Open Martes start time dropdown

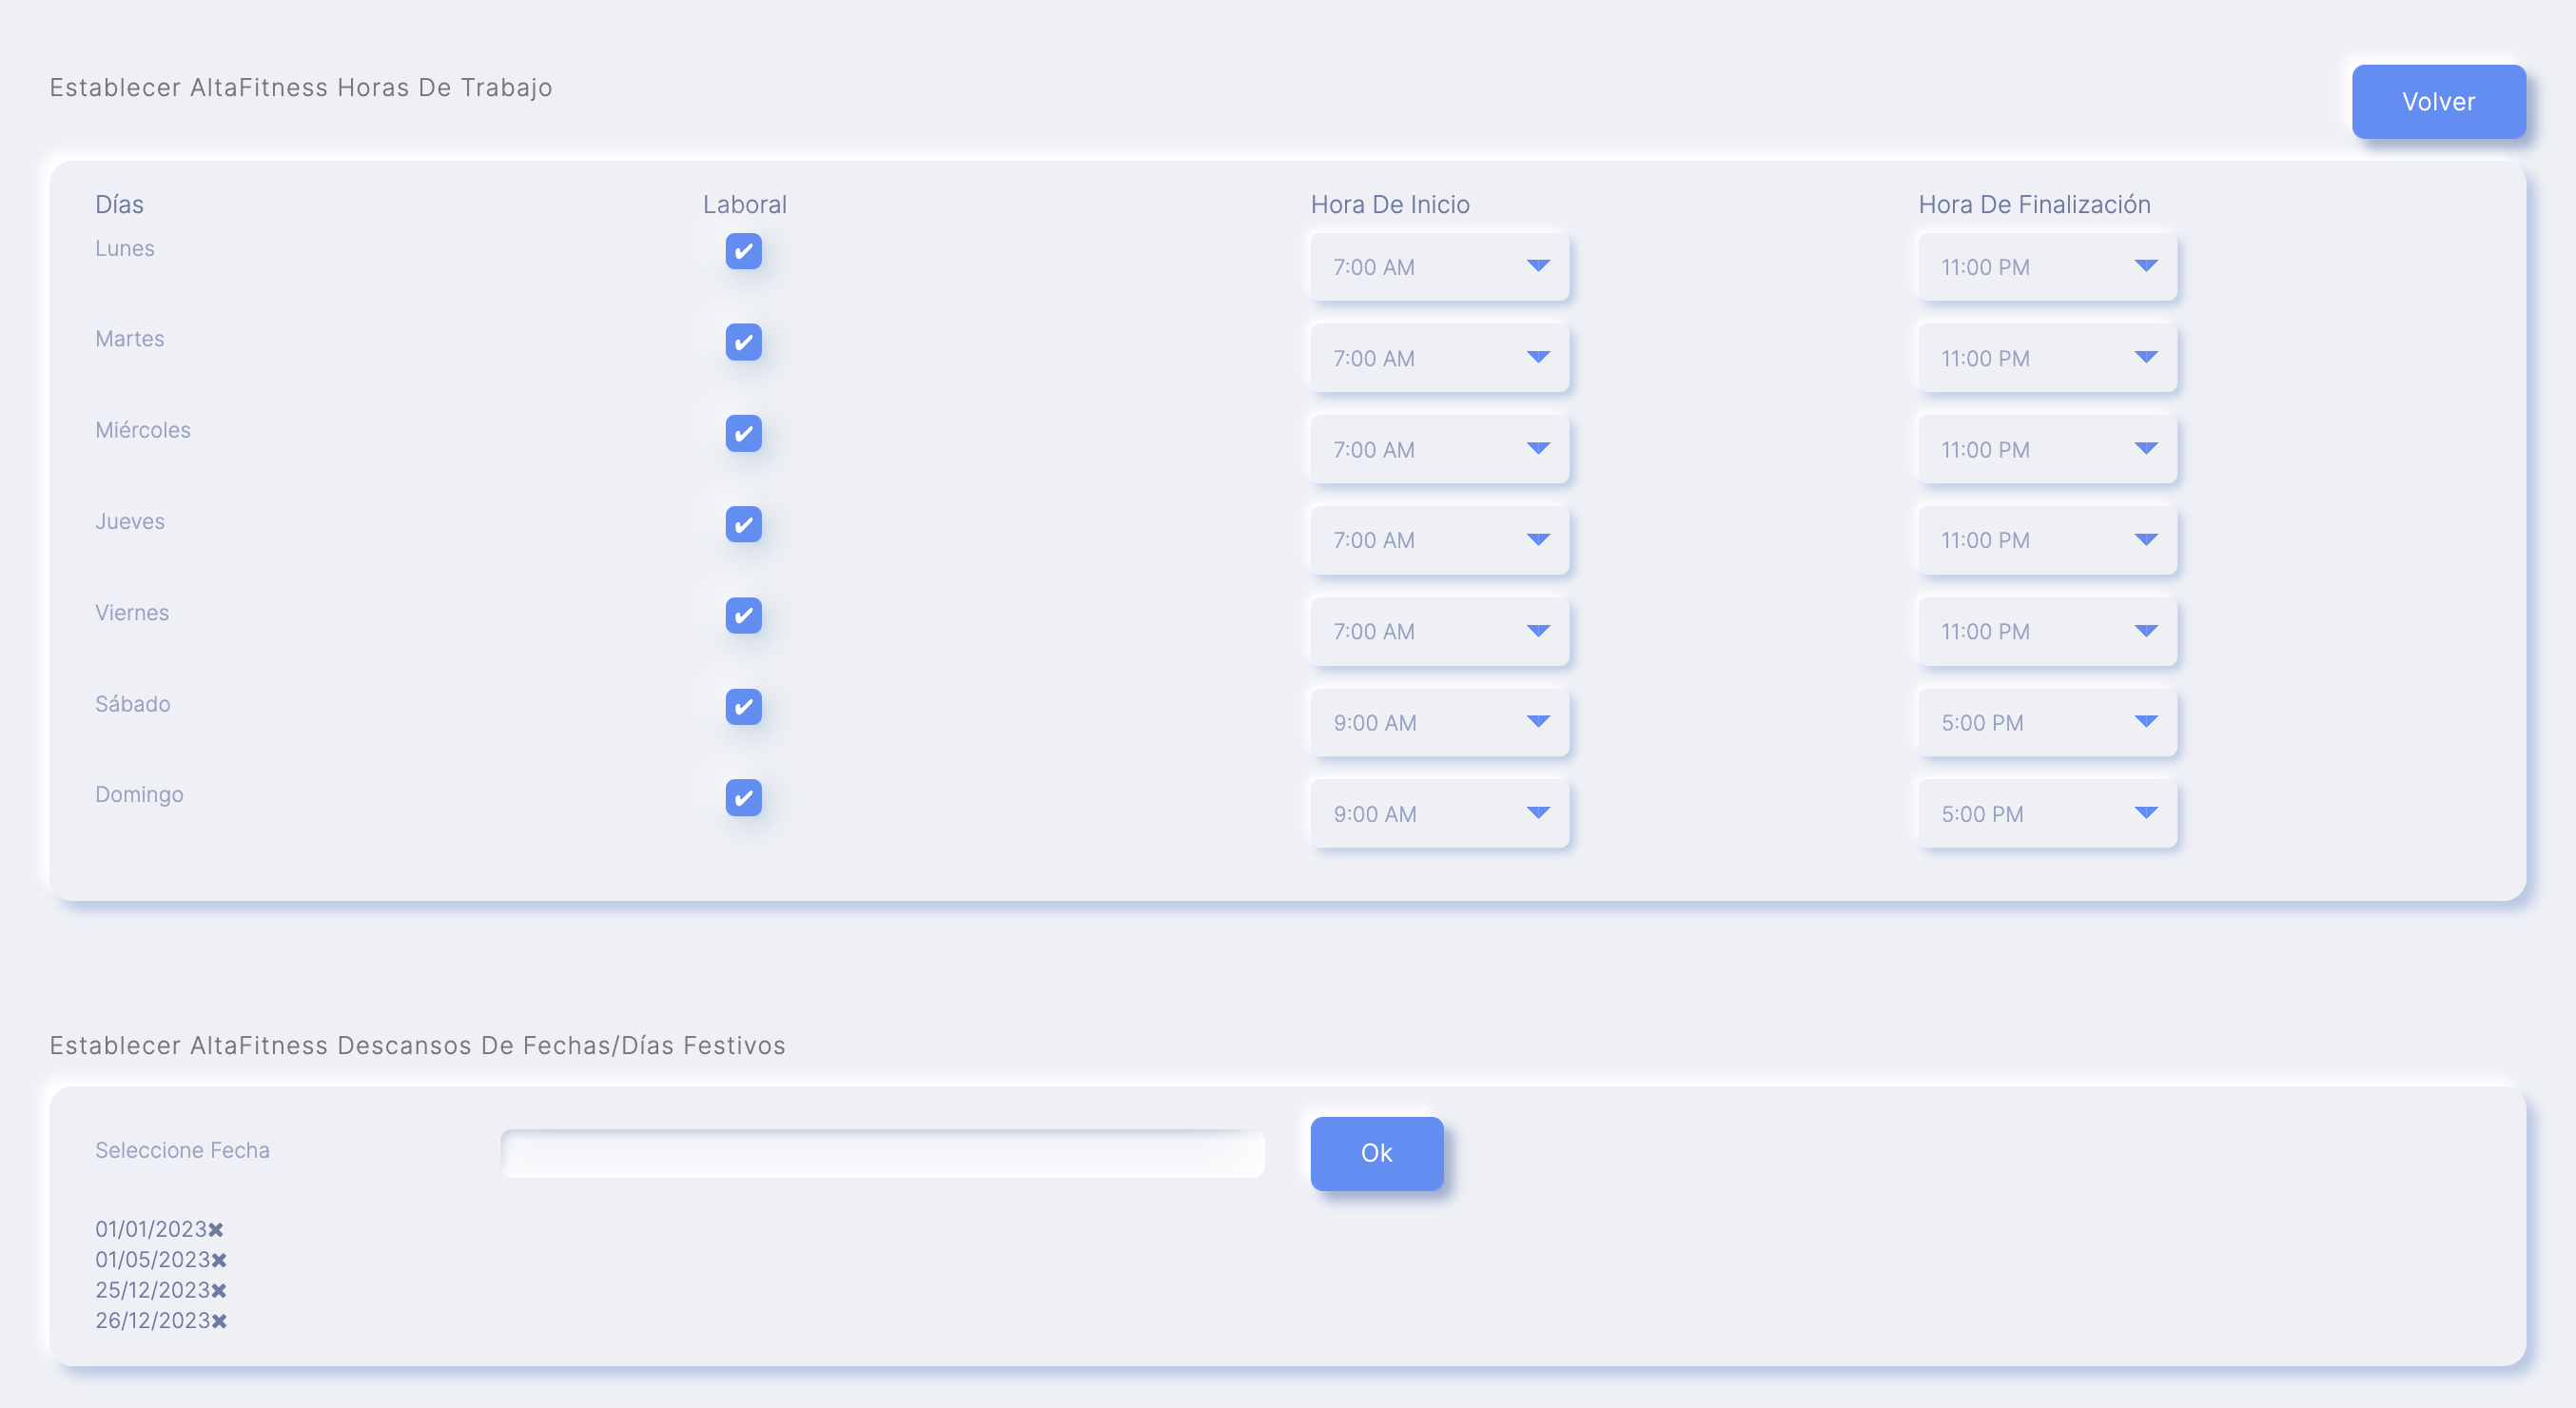pyautogui.click(x=1439, y=358)
